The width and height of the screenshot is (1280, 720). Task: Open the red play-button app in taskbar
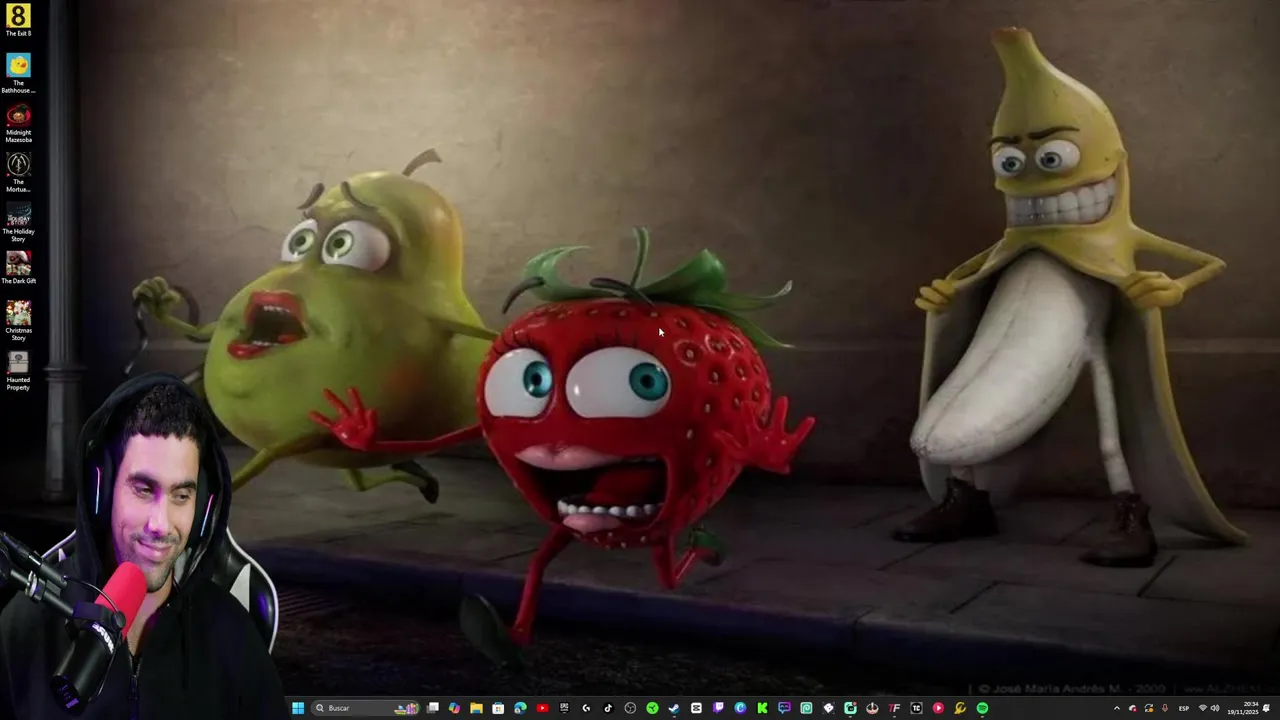point(938,708)
